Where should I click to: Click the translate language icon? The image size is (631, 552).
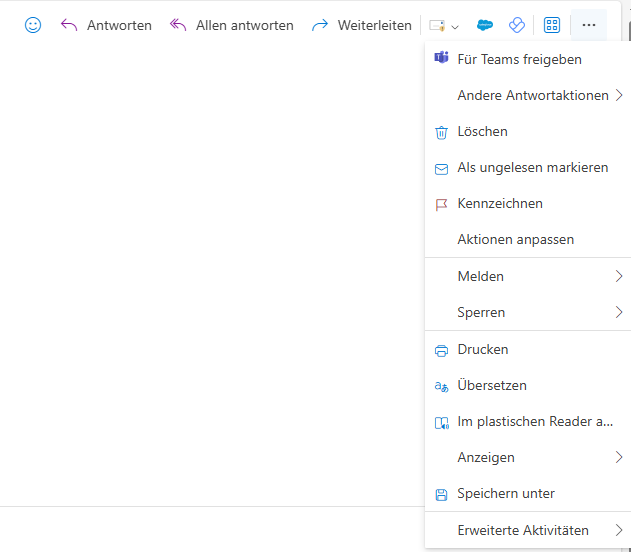(x=441, y=387)
